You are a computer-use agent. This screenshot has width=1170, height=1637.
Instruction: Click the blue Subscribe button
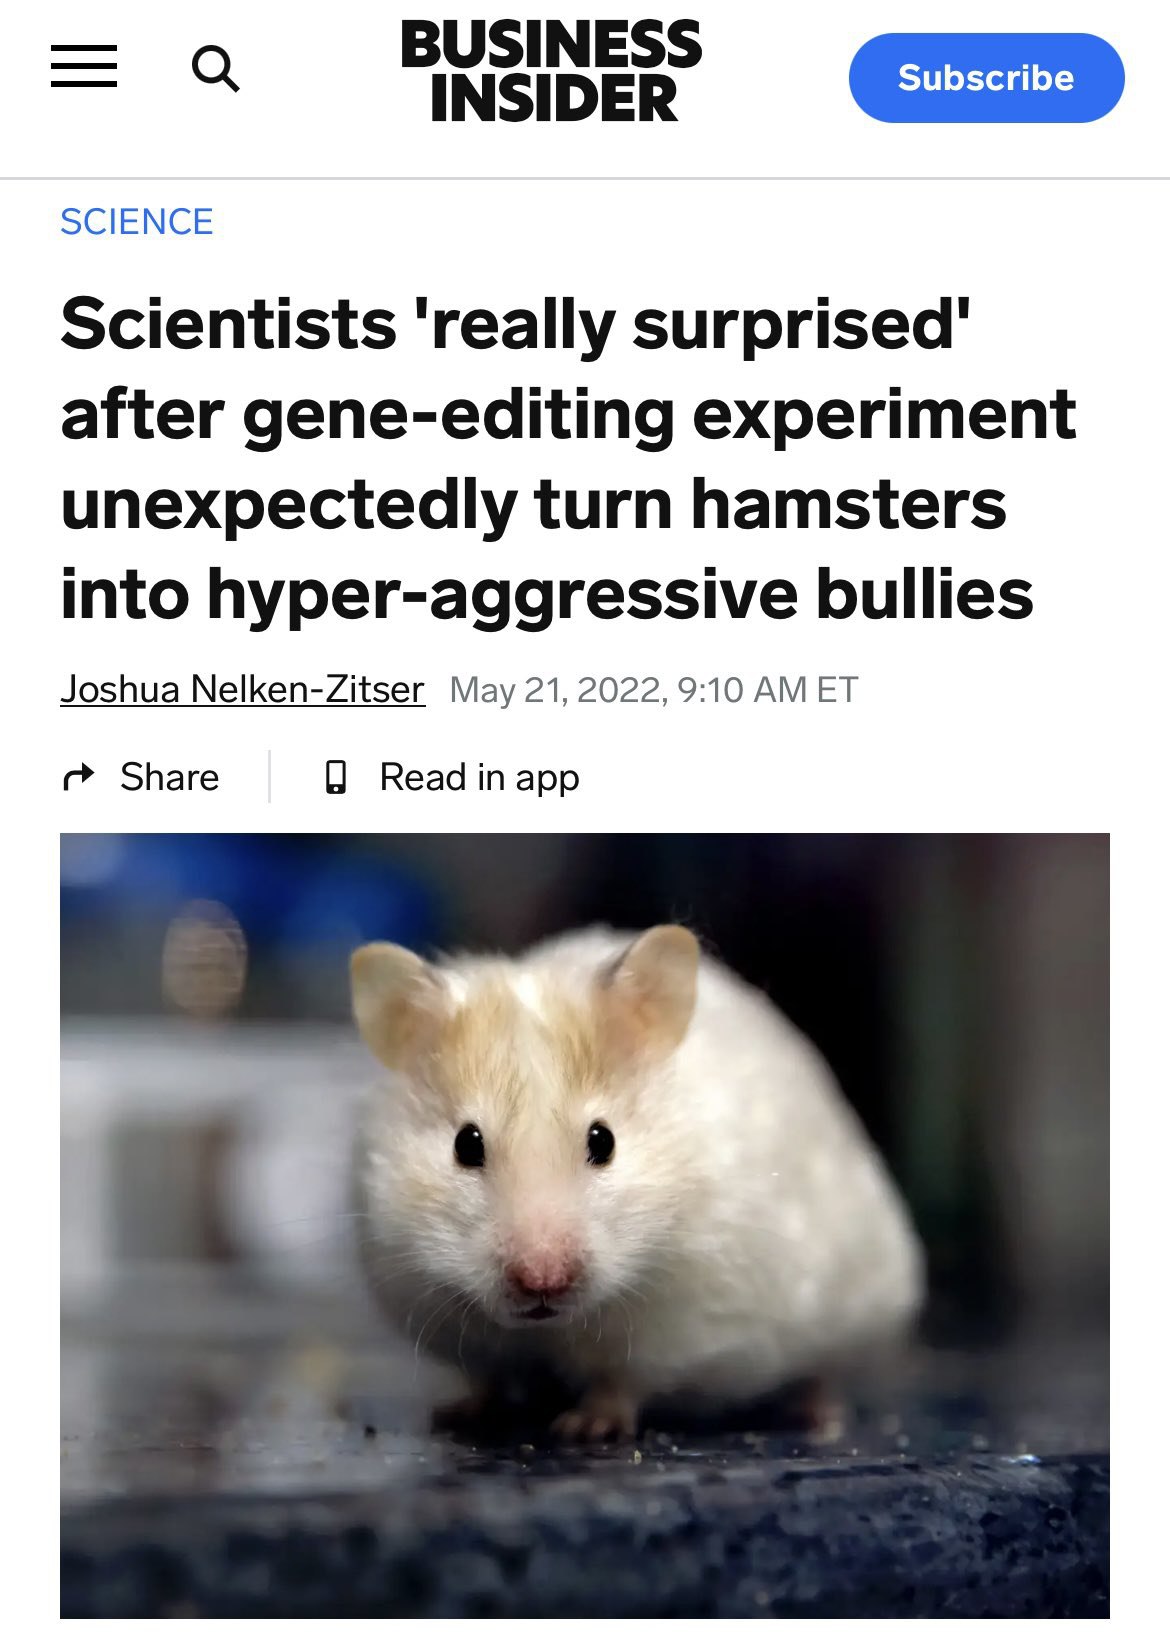[x=986, y=78]
